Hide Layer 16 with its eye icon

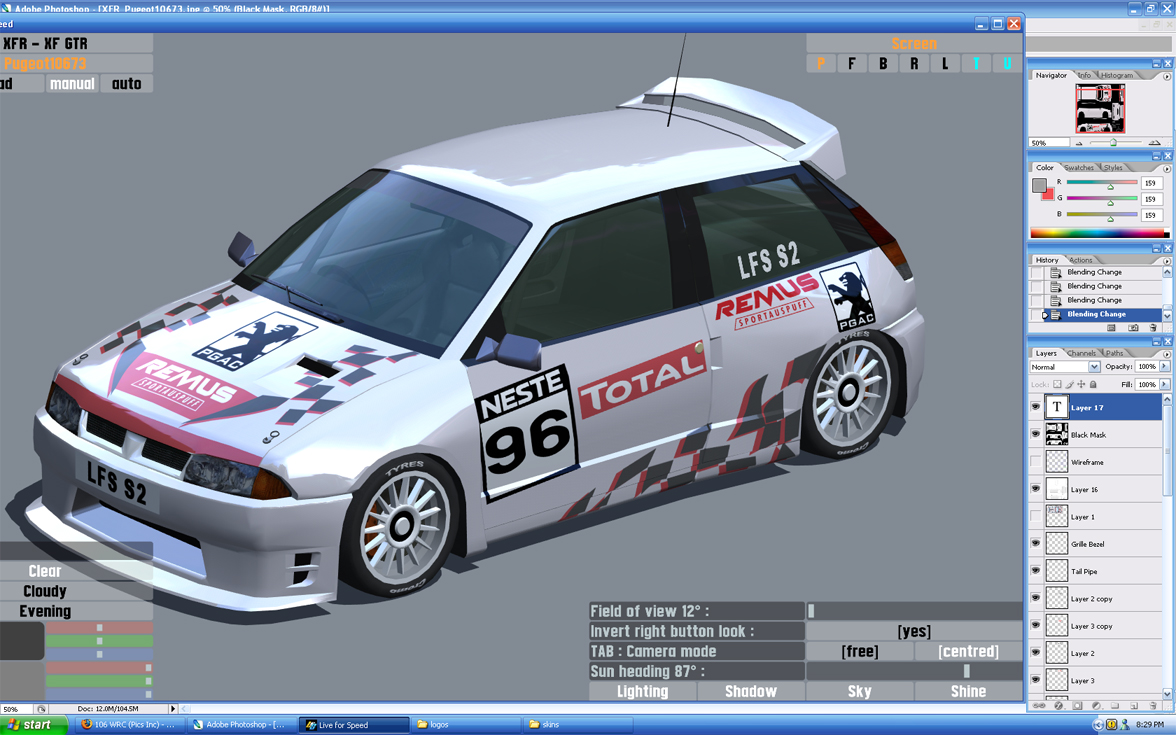point(1036,489)
